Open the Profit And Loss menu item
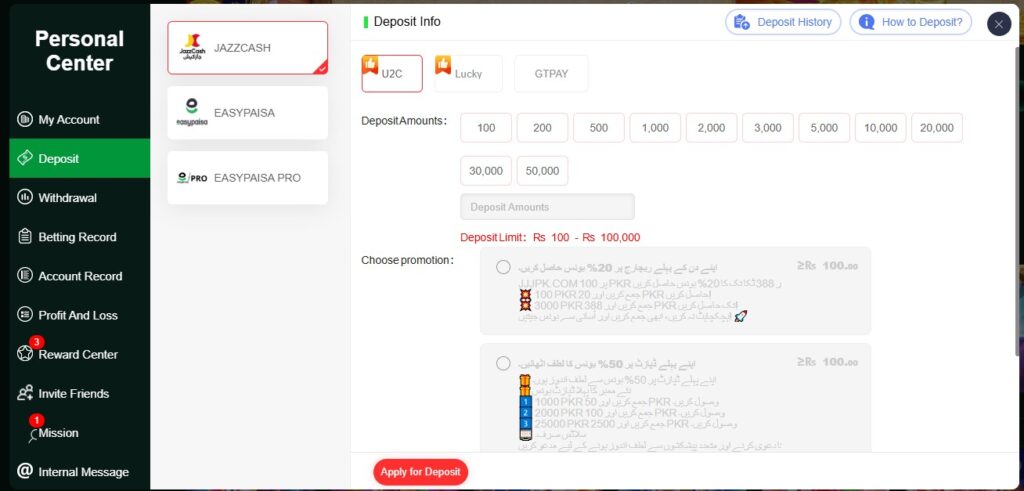The height and width of the screenshot is (491, 1024). [77, 315]
